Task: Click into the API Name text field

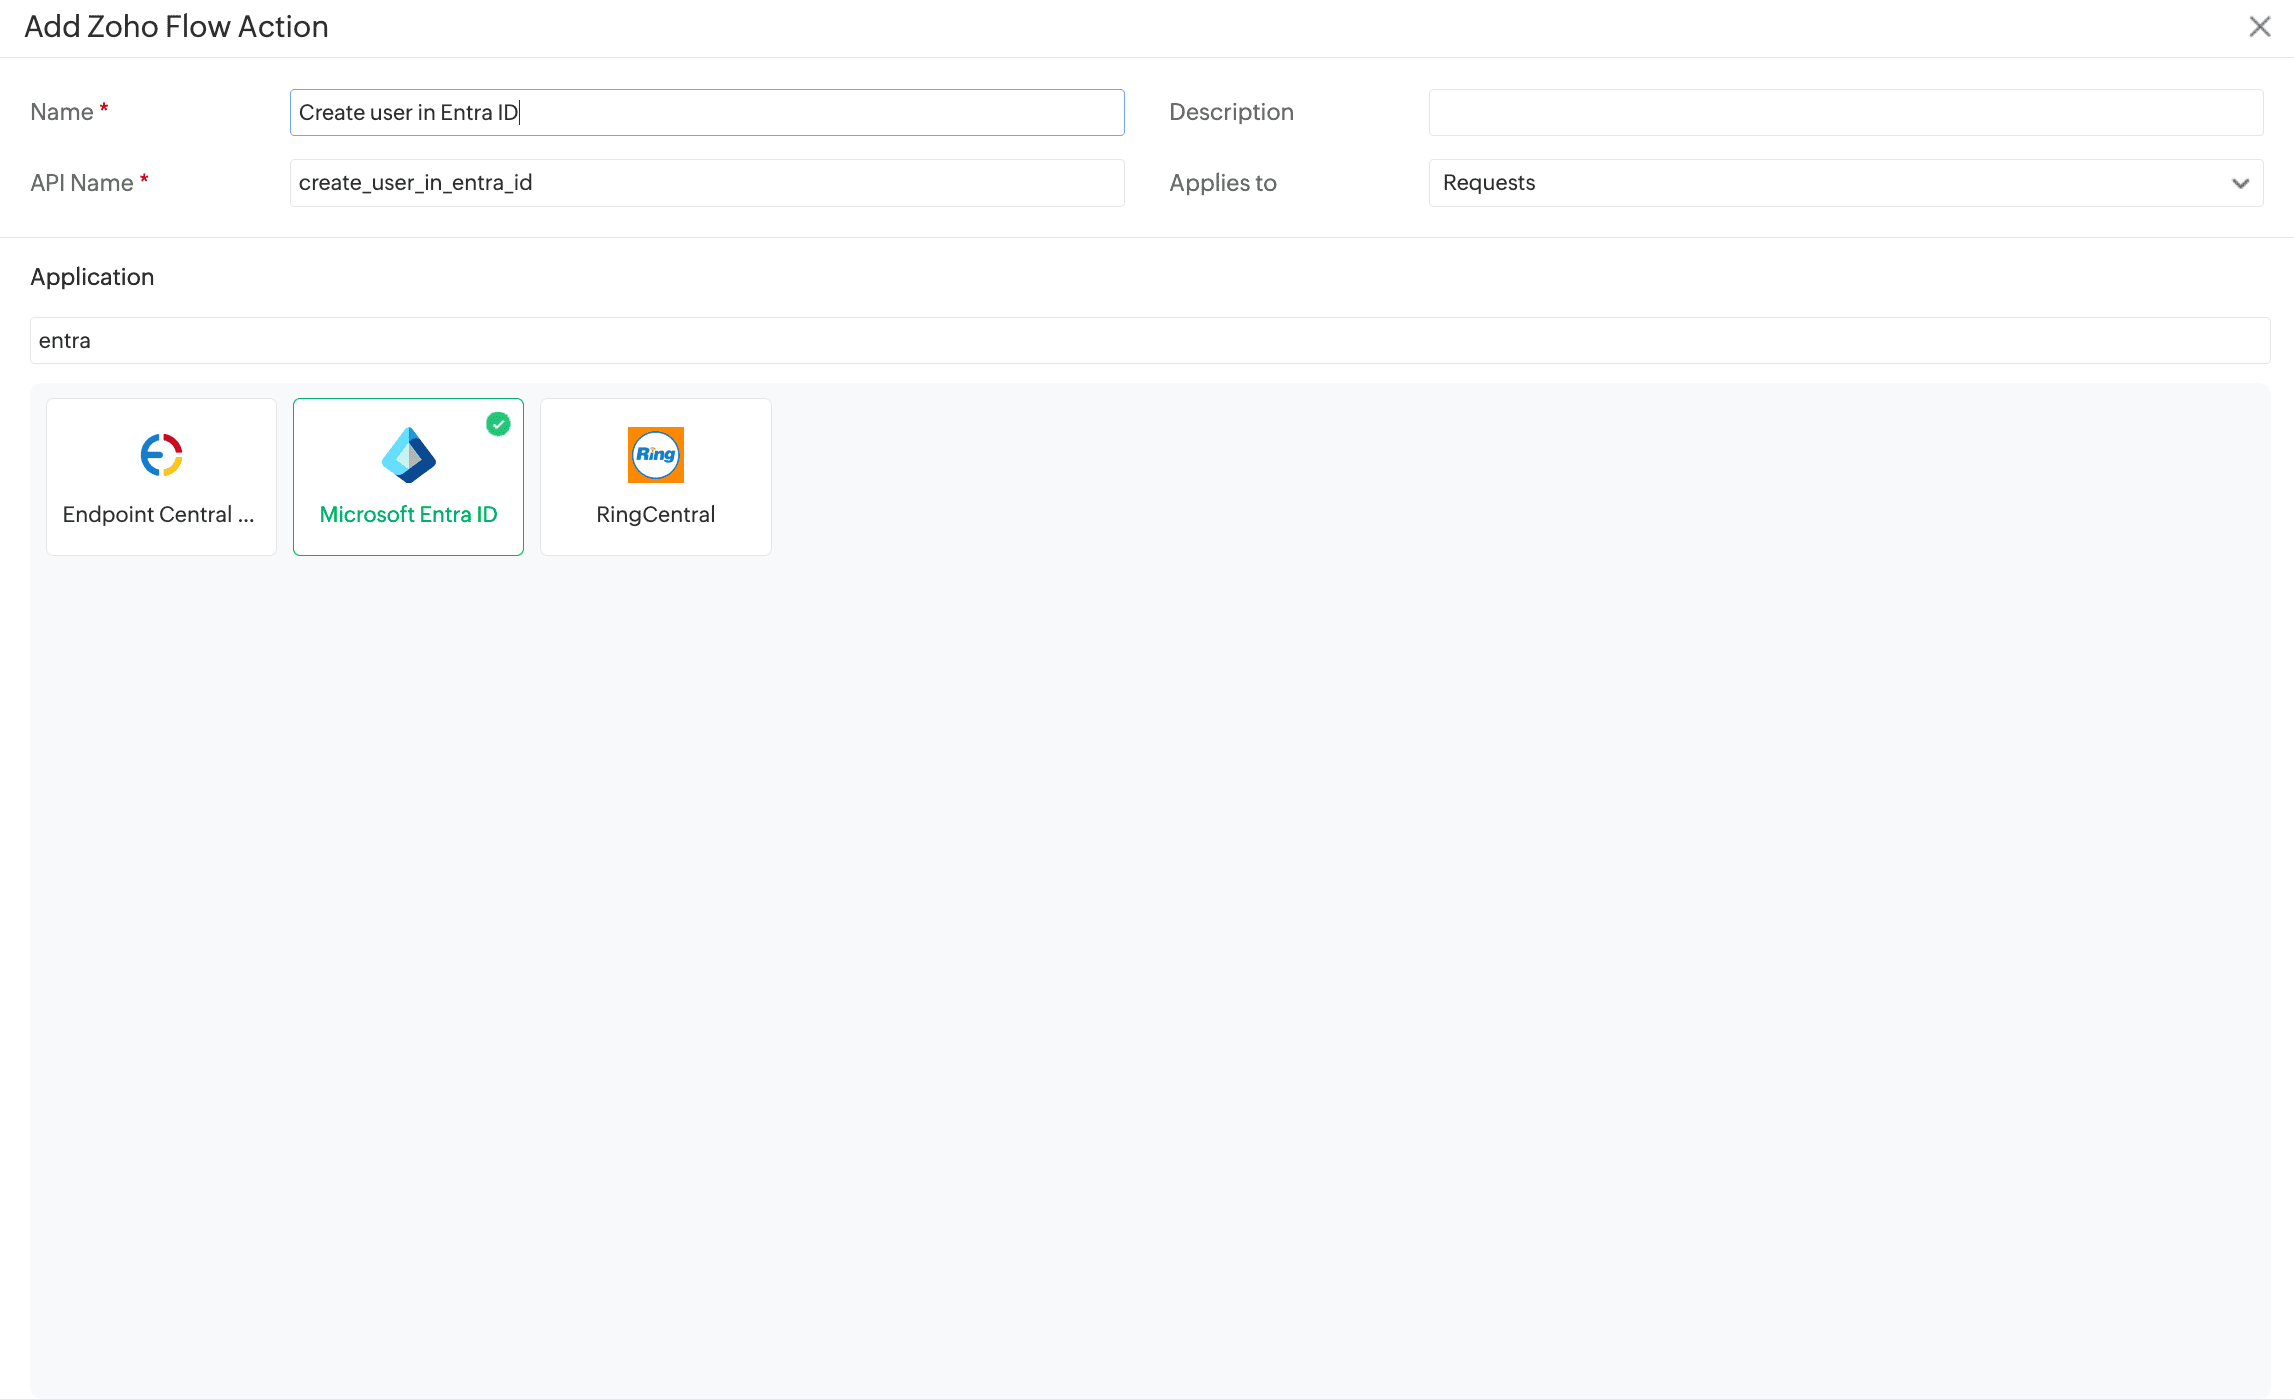Action: [x=706, y=183]
